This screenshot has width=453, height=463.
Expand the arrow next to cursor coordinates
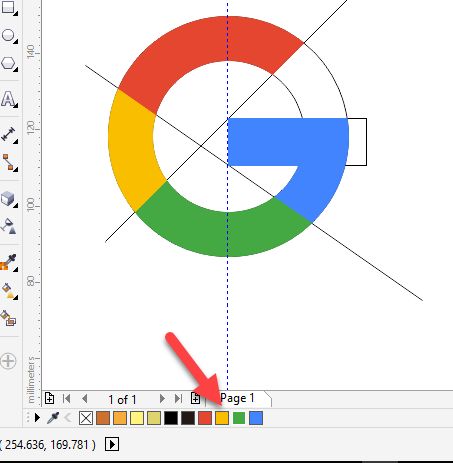pos(112,444)
